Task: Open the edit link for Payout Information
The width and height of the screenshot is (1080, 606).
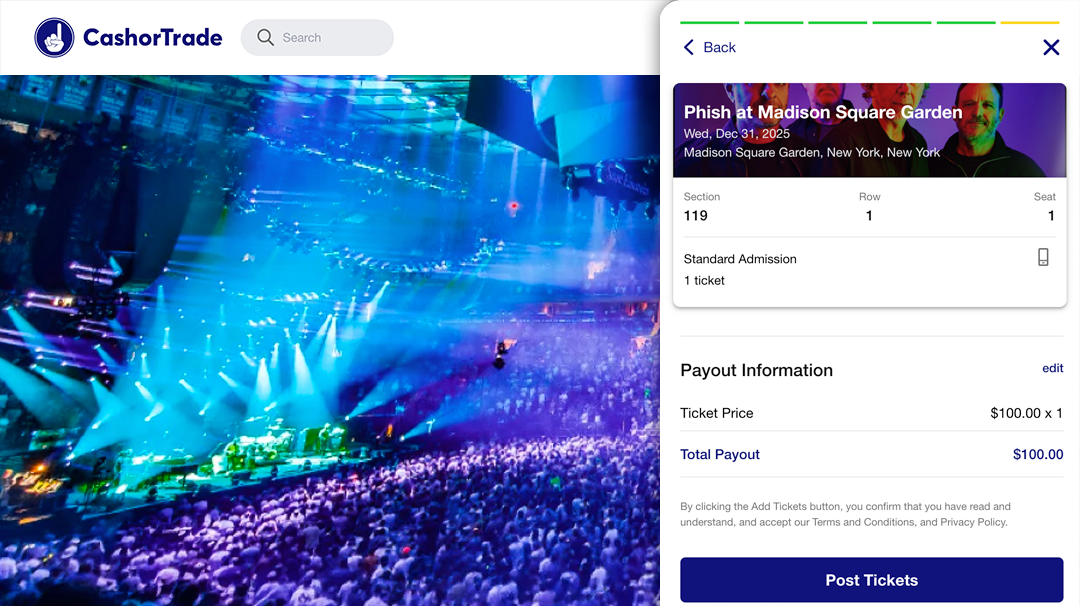Action: point(1052,368)
